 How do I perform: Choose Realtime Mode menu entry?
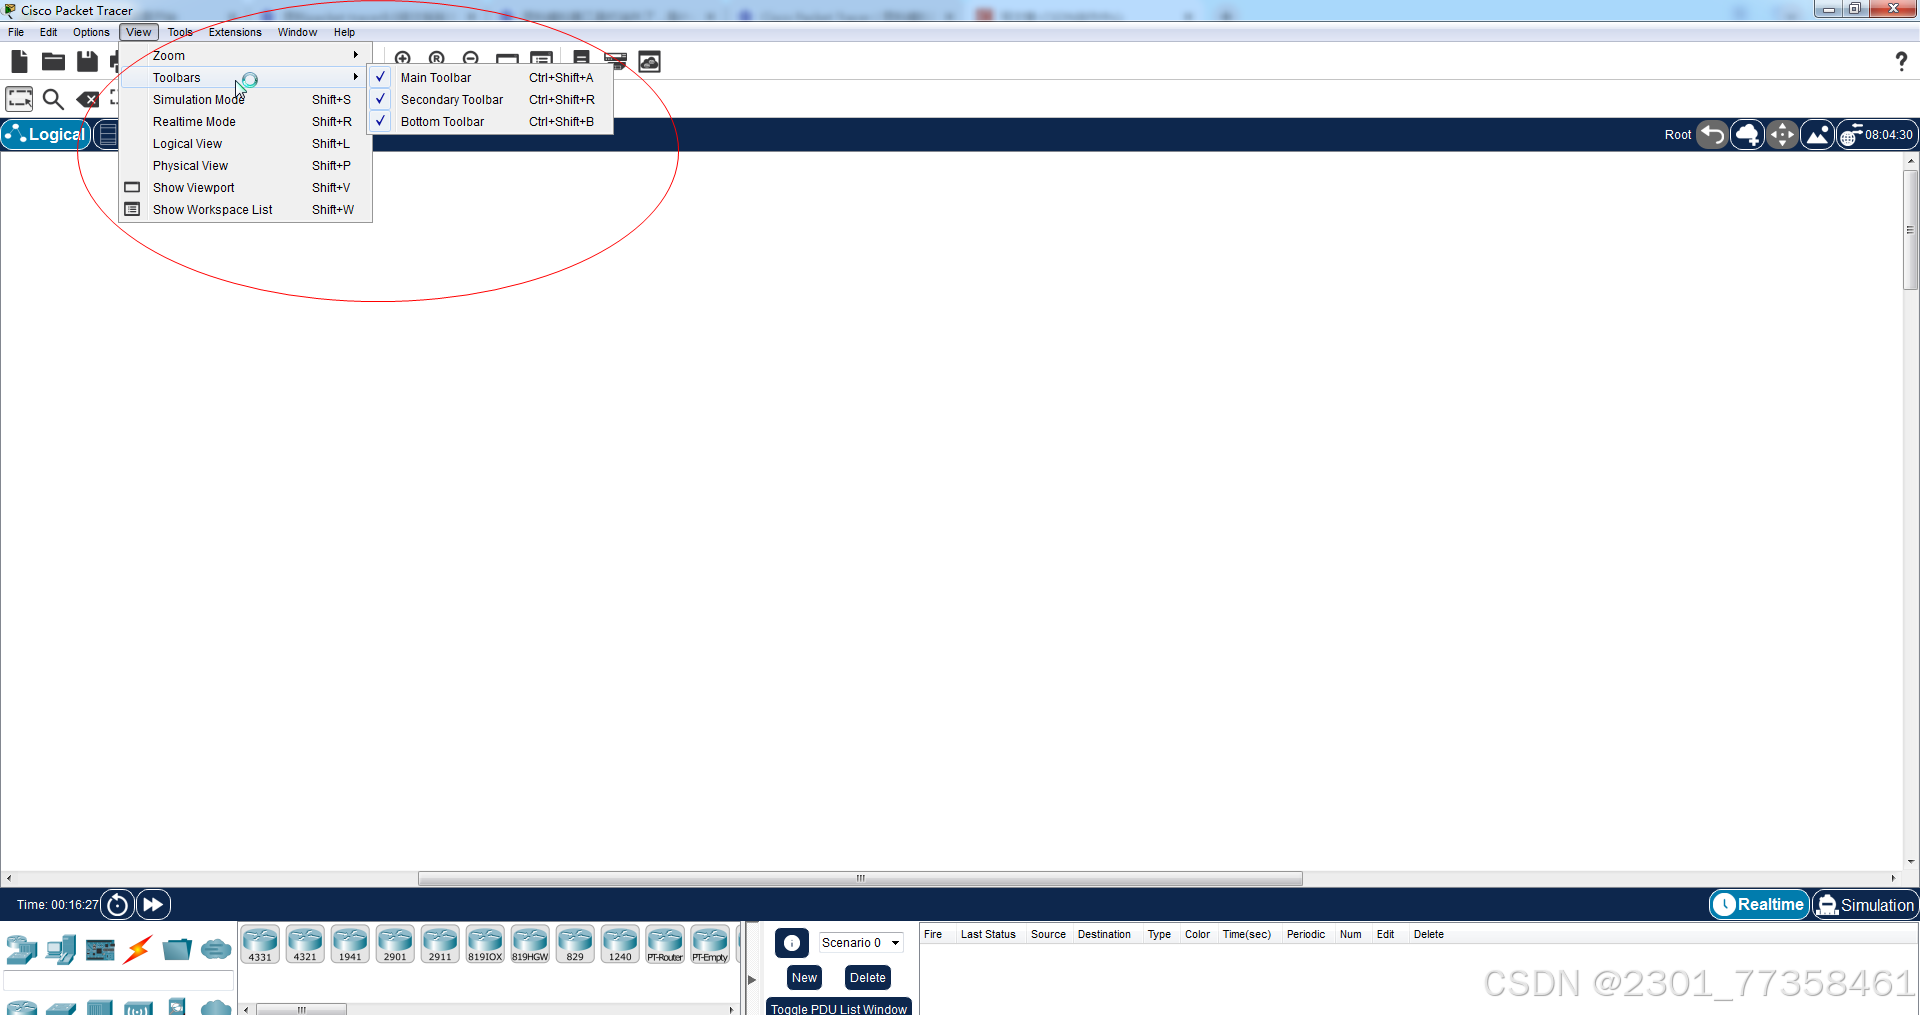246,122
